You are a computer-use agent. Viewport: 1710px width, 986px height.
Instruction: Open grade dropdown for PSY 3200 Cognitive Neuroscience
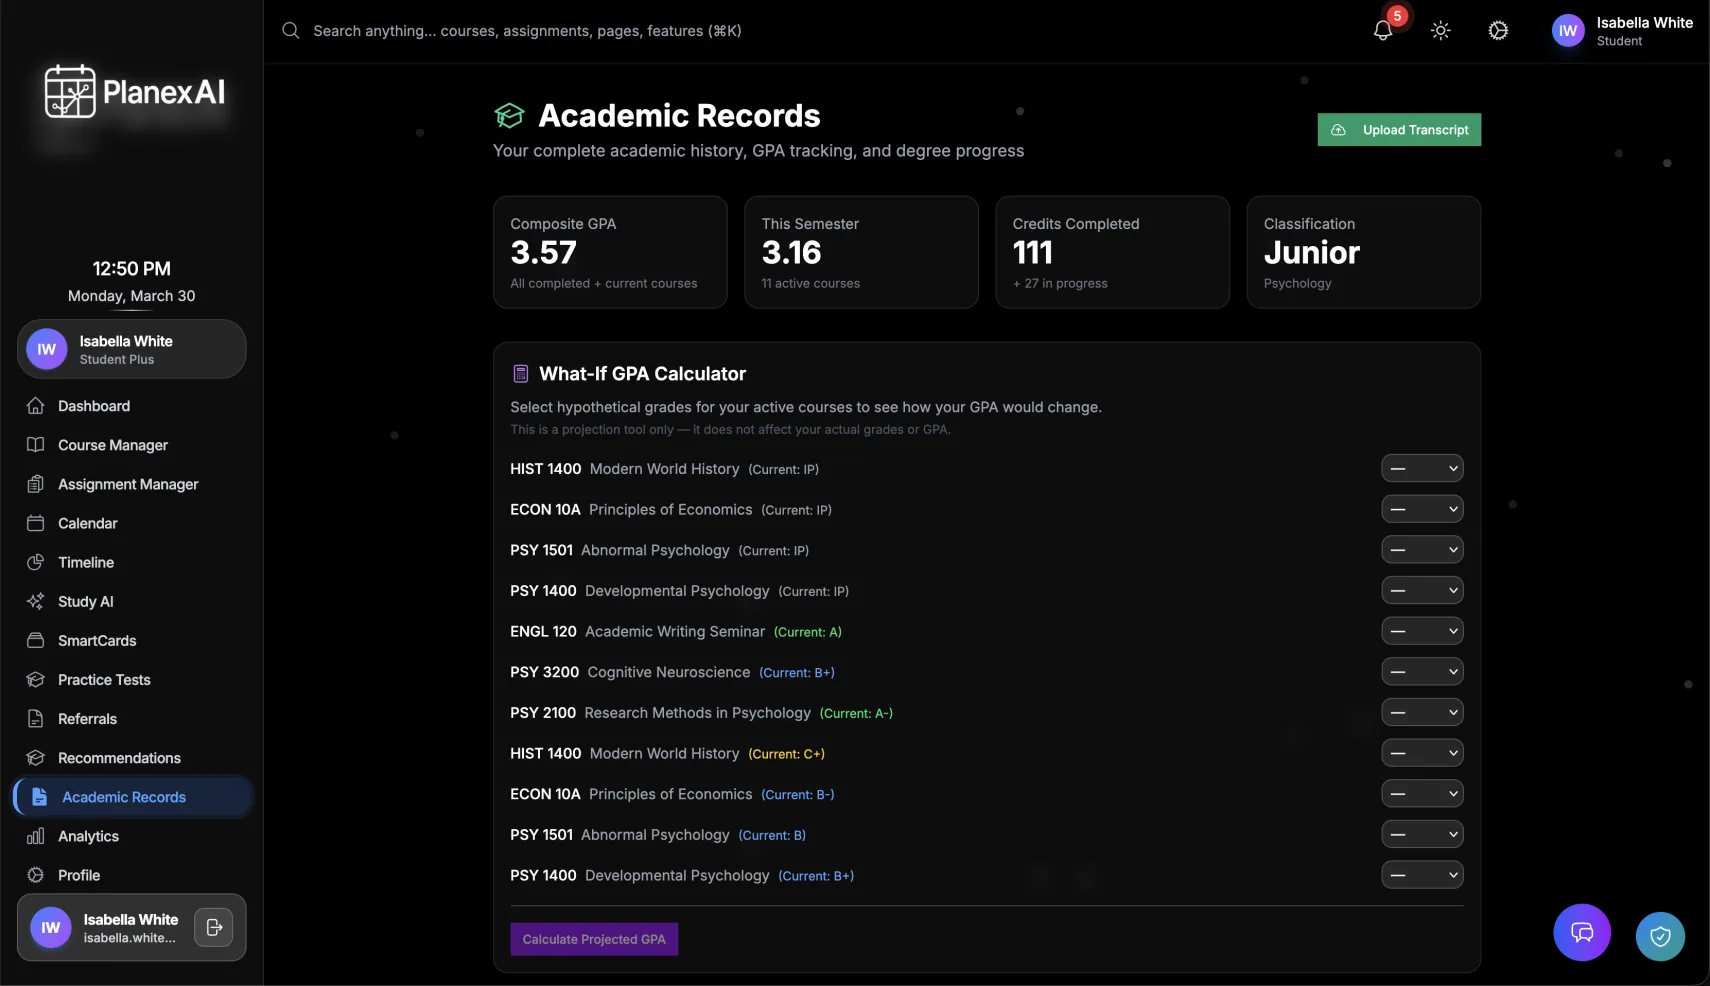pos(1422,672)
